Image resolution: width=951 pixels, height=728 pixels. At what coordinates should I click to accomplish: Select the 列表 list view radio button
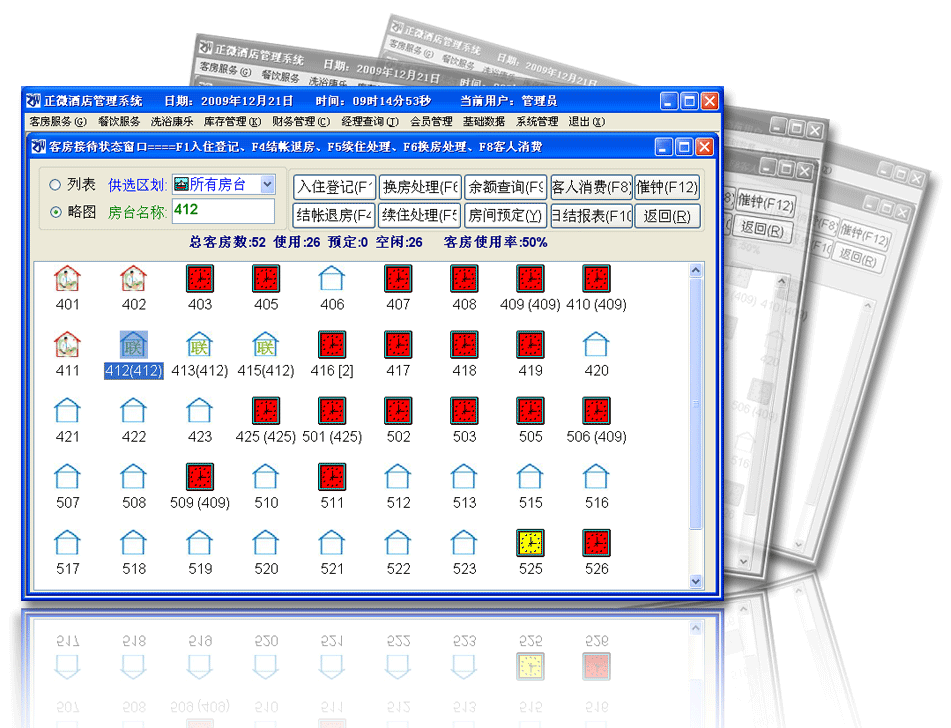[55, 185]
